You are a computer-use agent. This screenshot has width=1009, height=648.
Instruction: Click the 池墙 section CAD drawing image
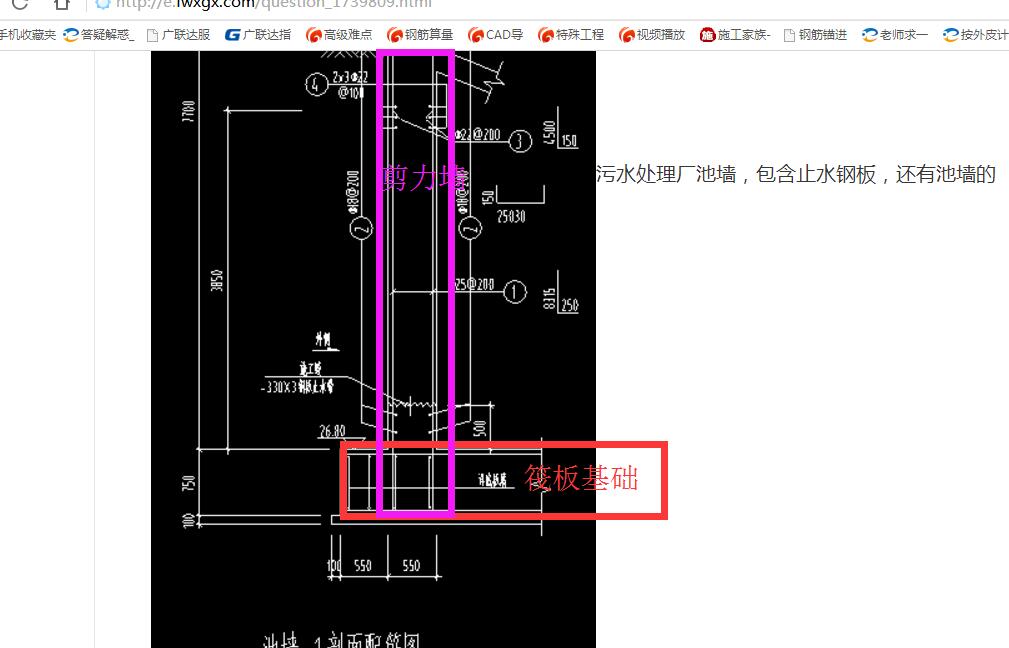373,349
